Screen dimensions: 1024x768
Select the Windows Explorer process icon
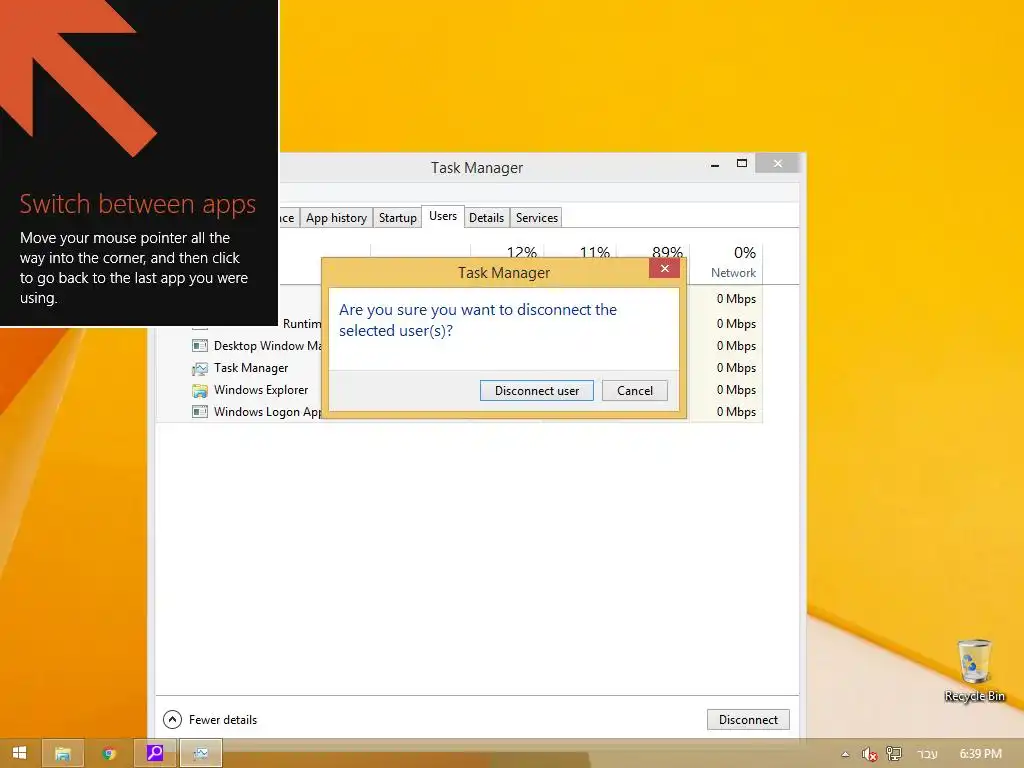click(200, 391)
